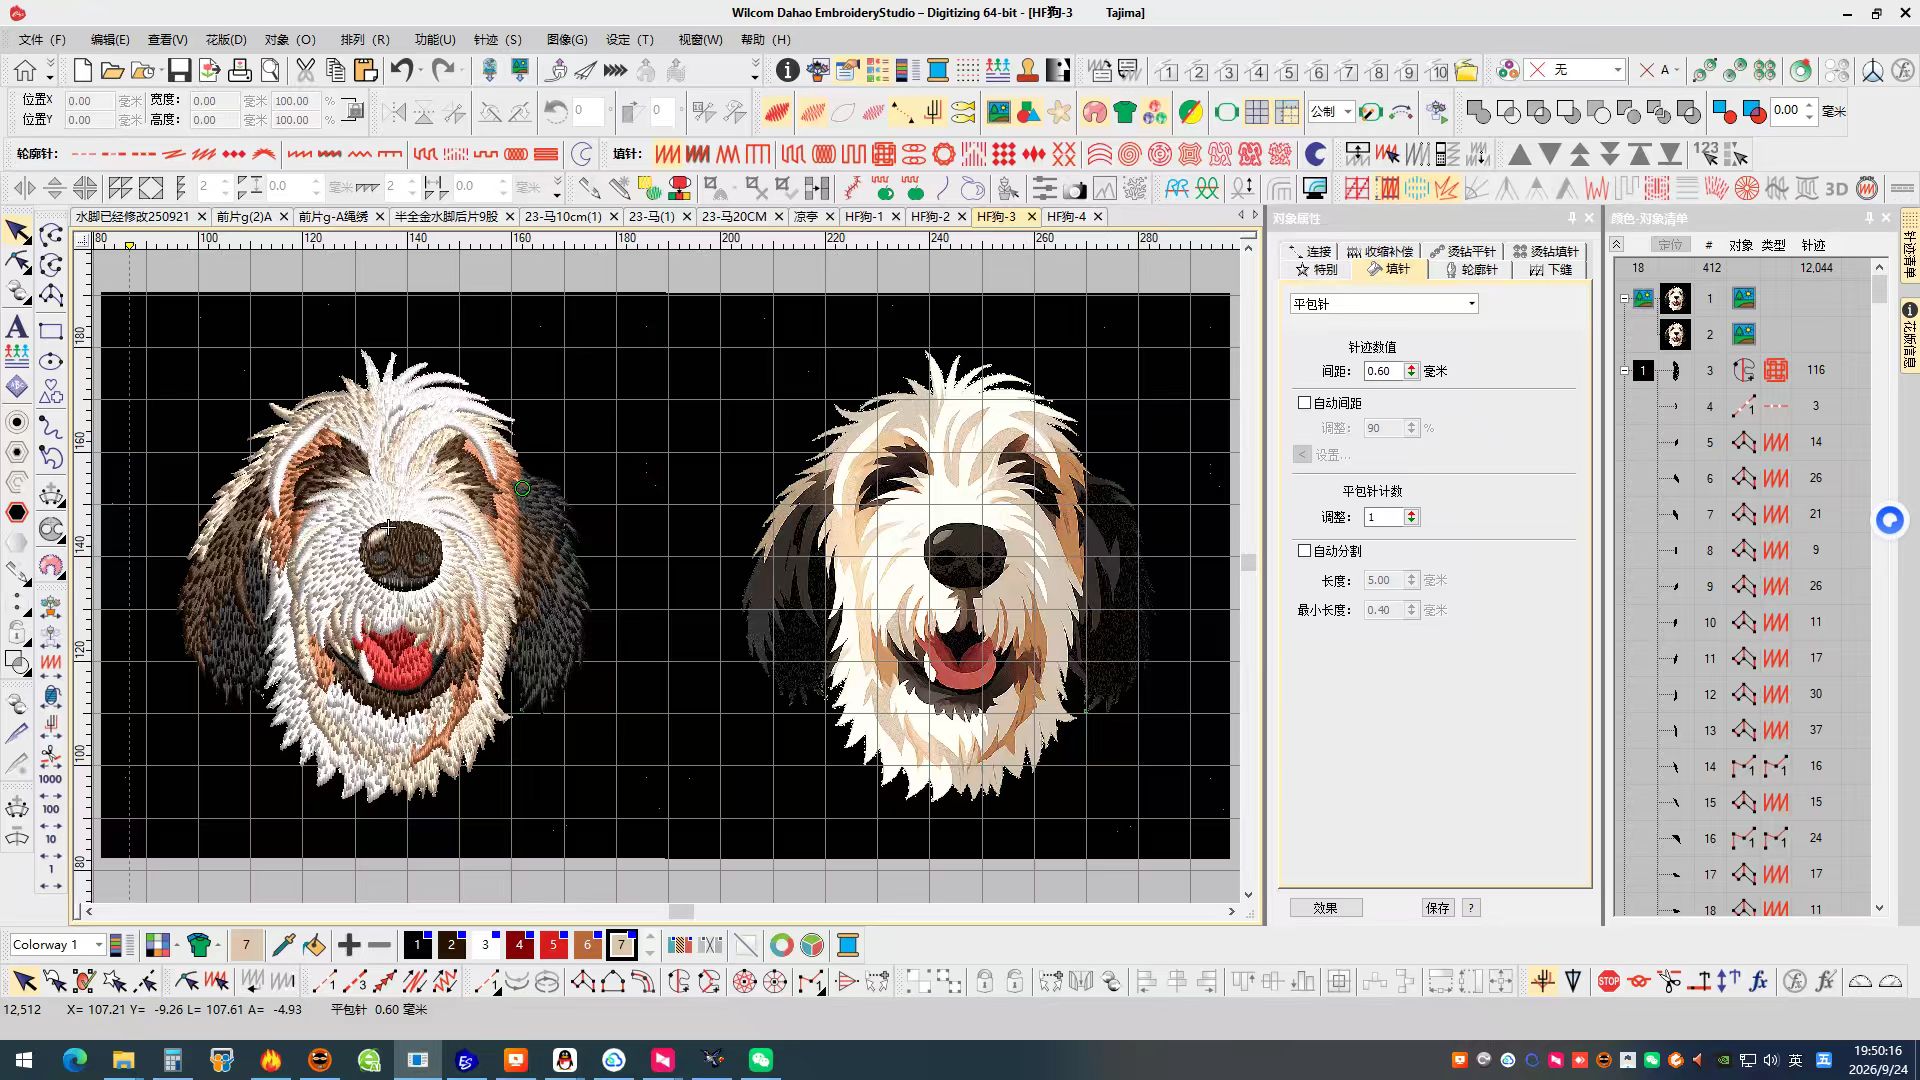Click the Redo arrow icon
Image resolution: width=1920 pixels, height=1080 pixels.
pos(443,70)
